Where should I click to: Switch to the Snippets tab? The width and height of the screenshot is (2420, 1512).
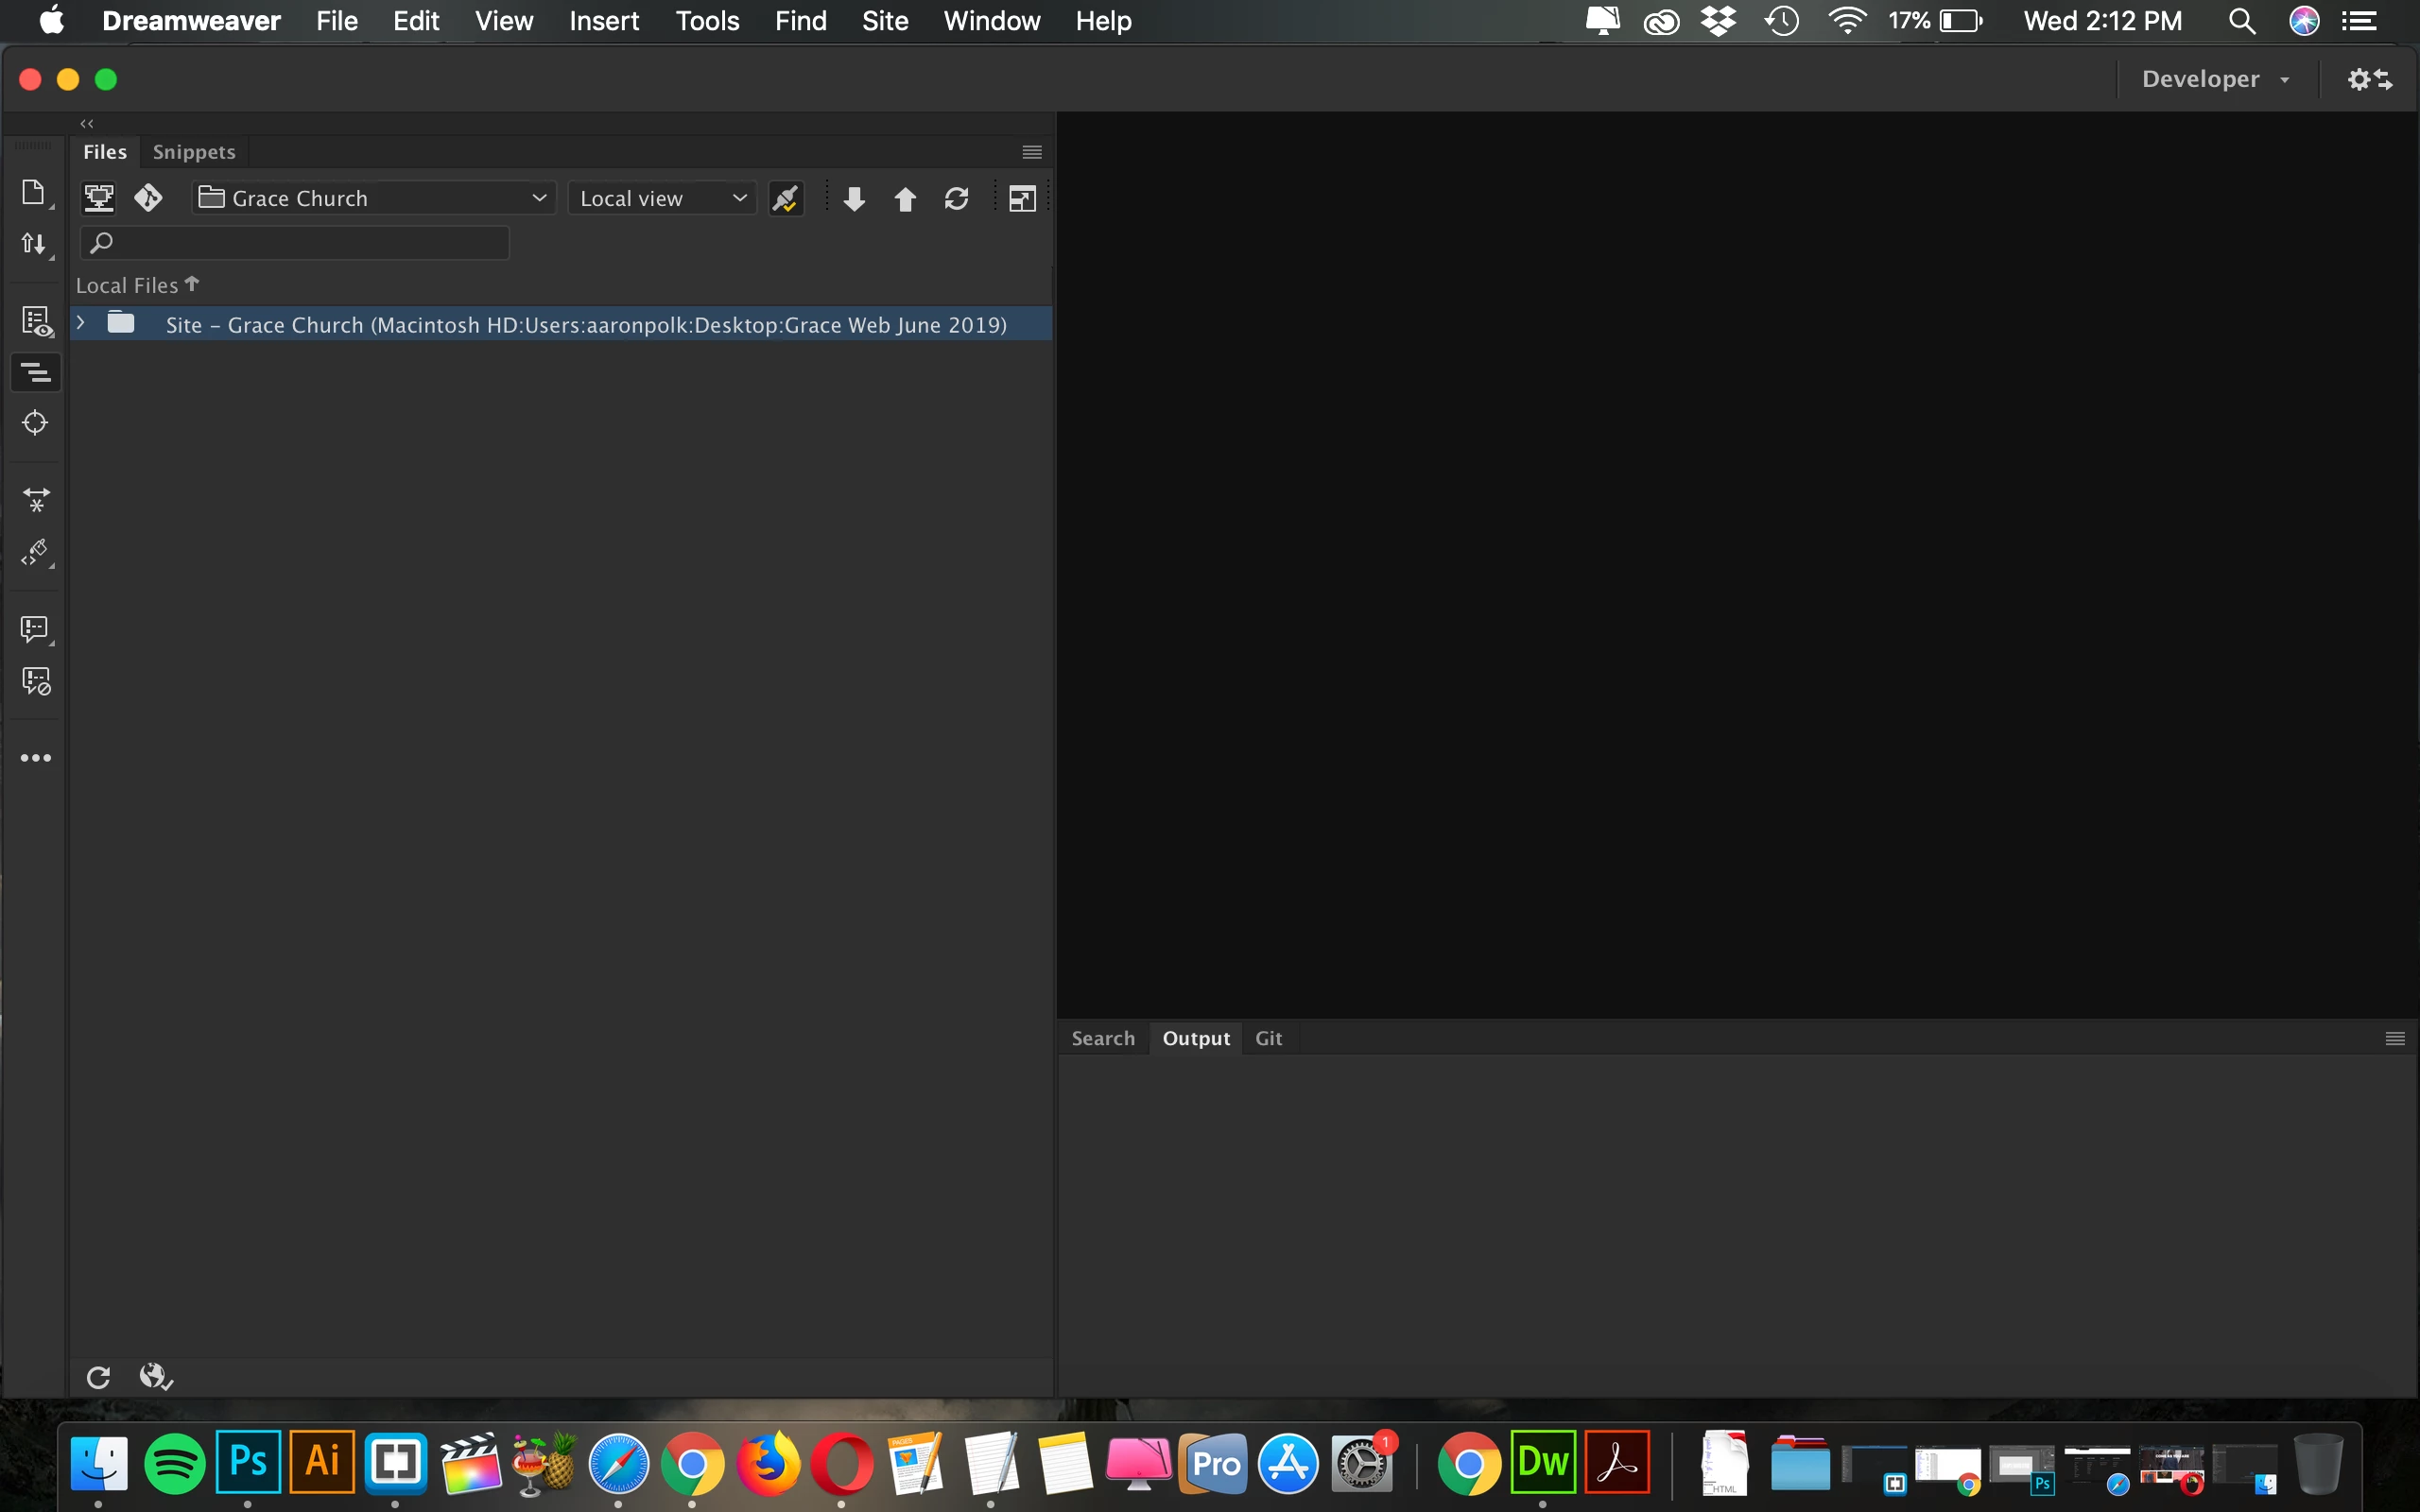tap(194, 152)
